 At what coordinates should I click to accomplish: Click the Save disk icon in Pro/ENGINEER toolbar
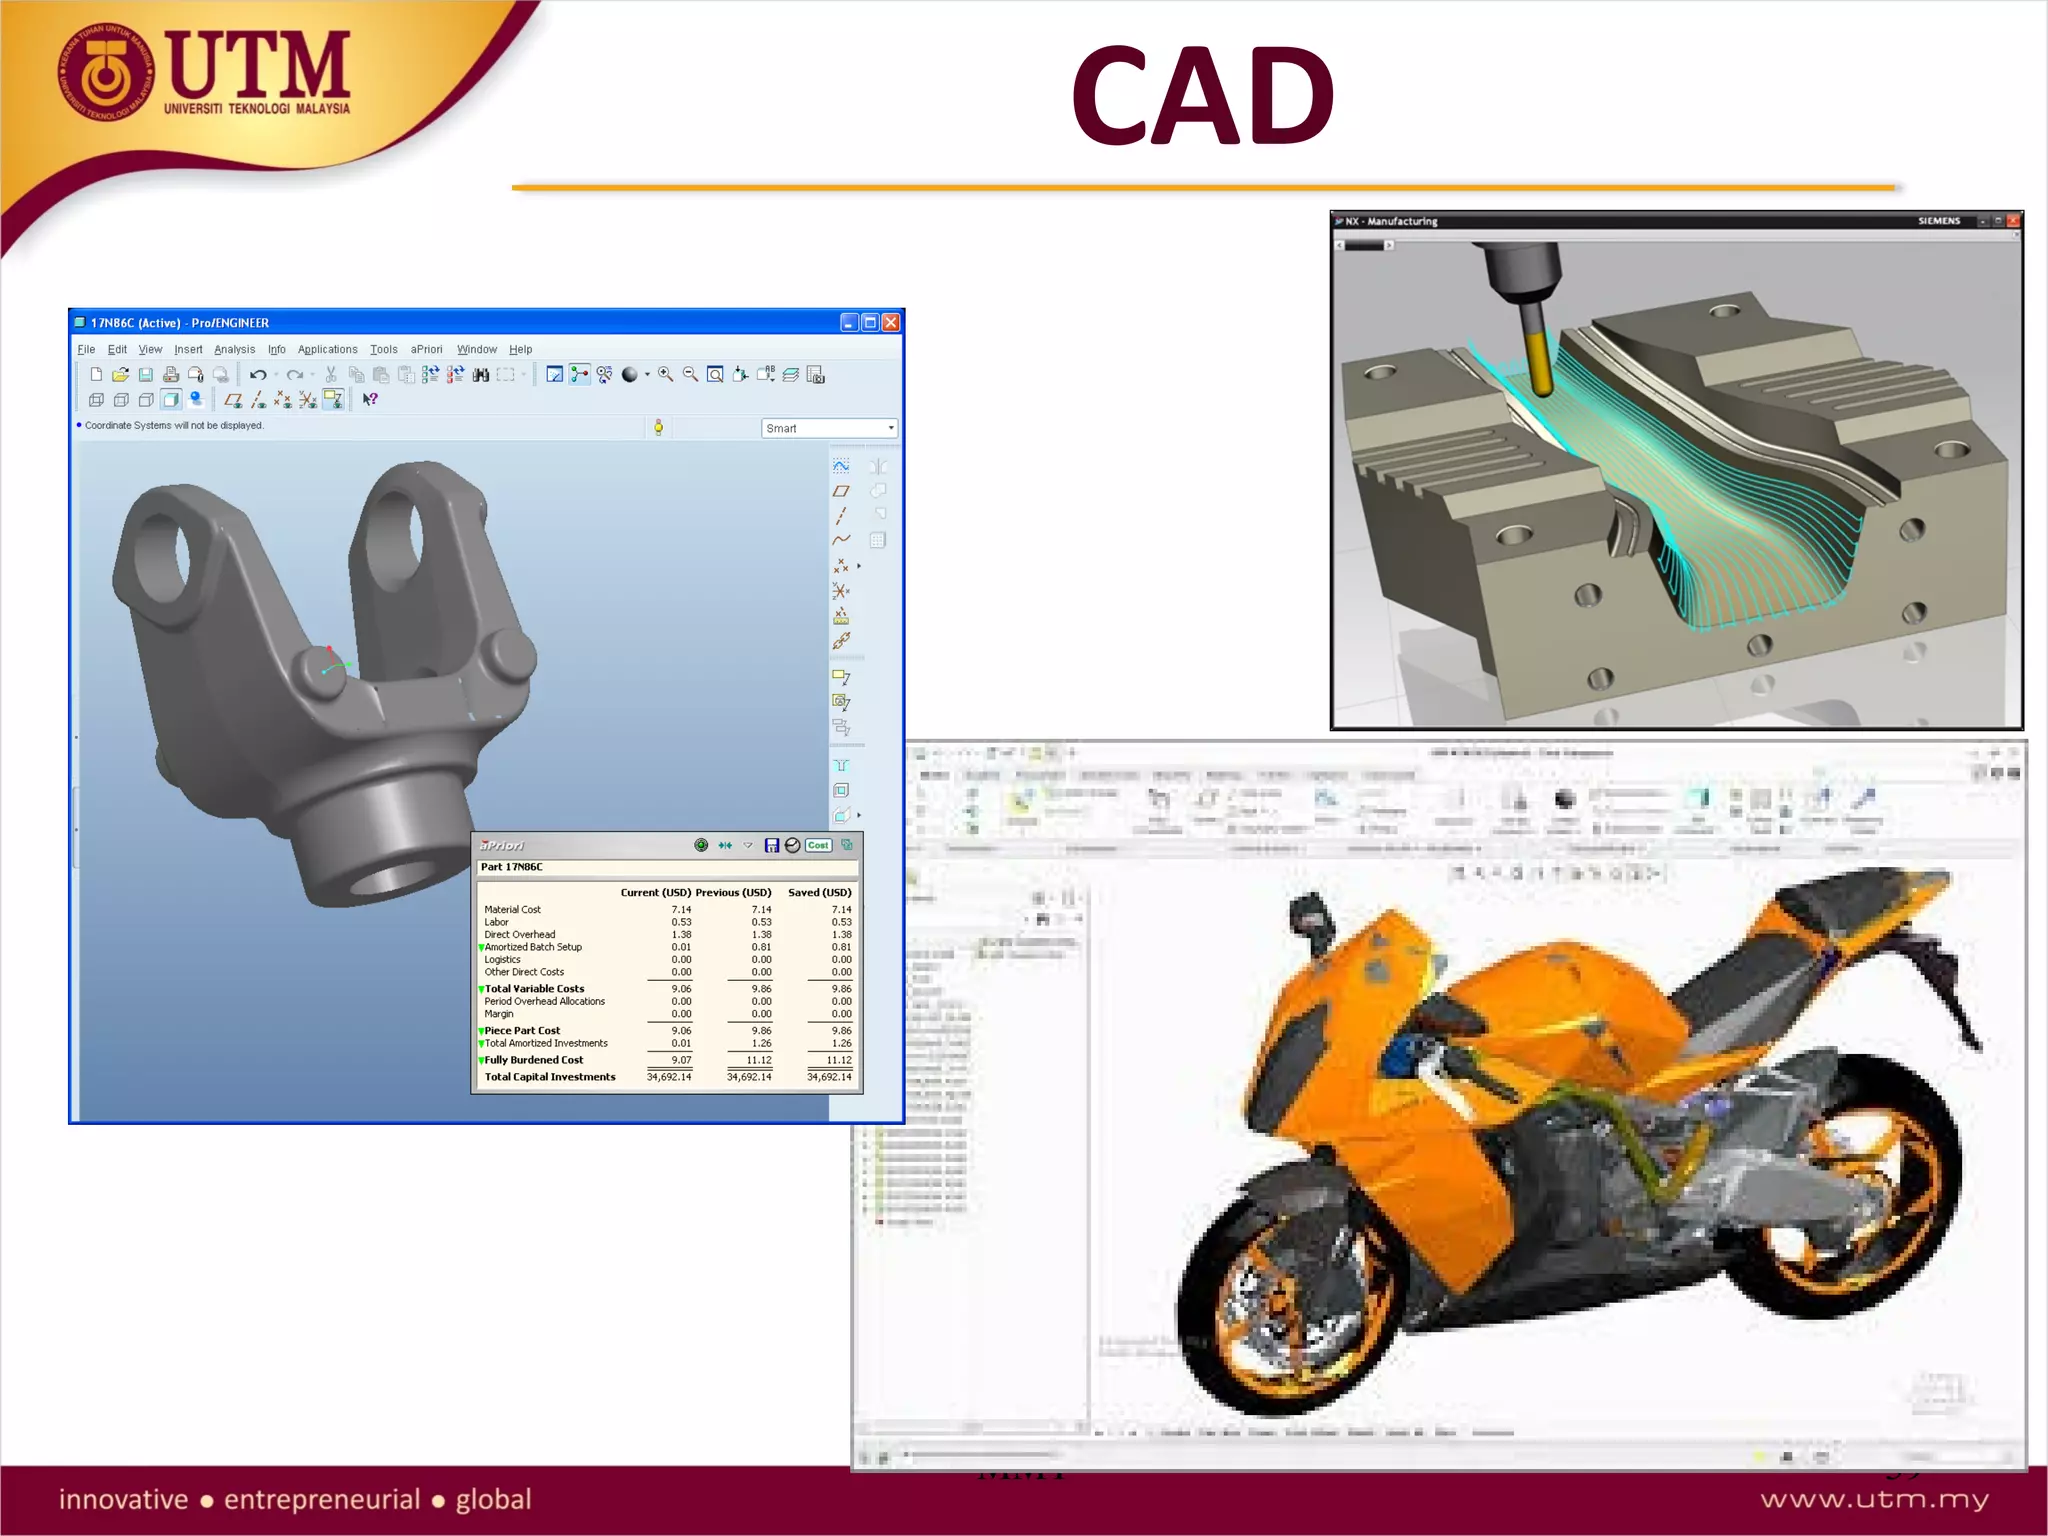click(146, 375)
